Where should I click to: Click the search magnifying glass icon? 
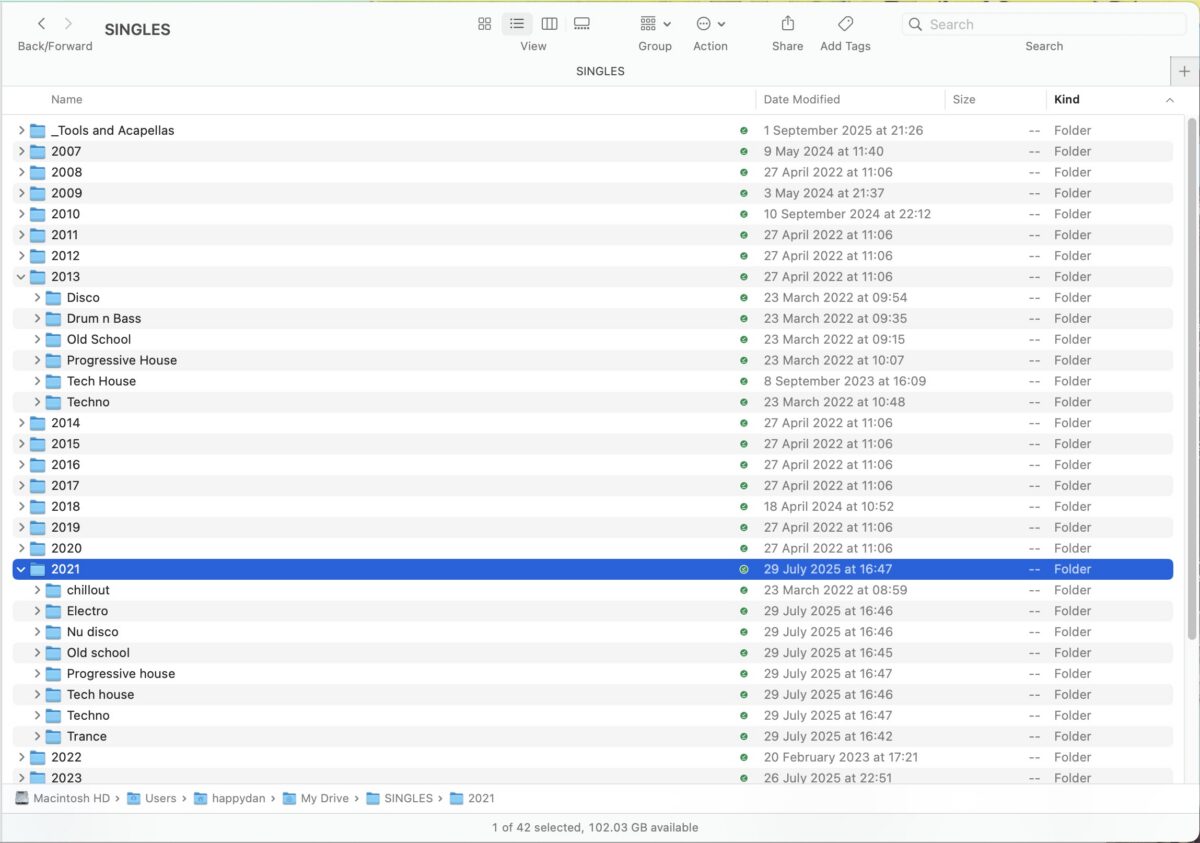[915, 24]
